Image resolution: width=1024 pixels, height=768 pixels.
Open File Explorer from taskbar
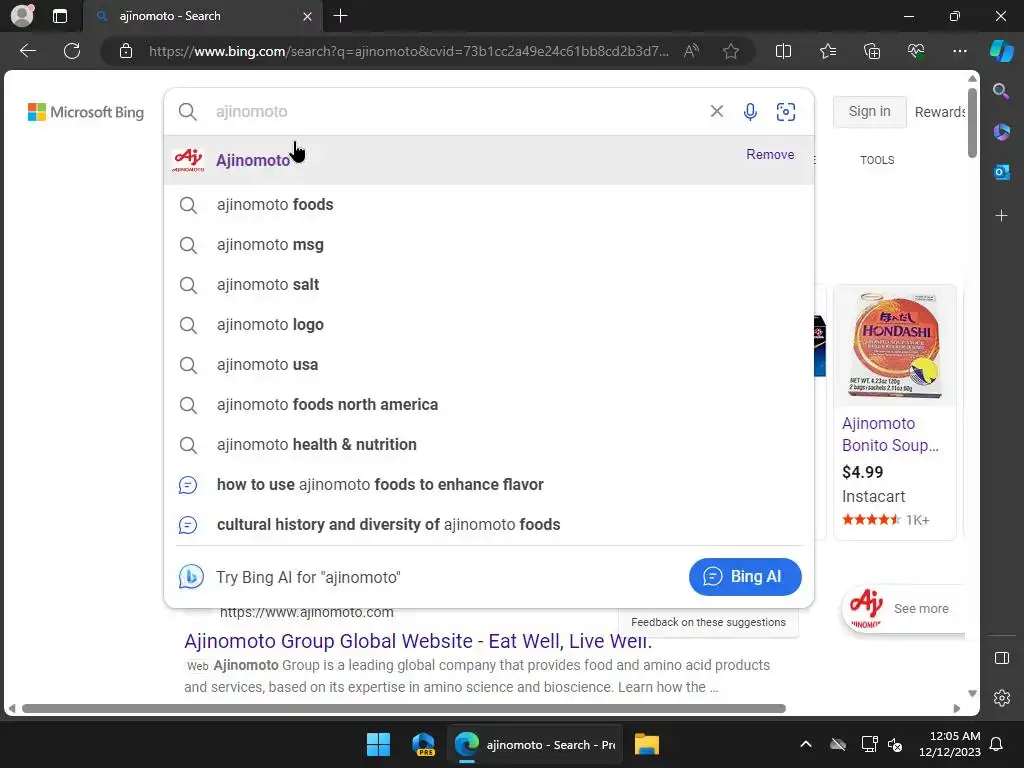coord(647,744)
